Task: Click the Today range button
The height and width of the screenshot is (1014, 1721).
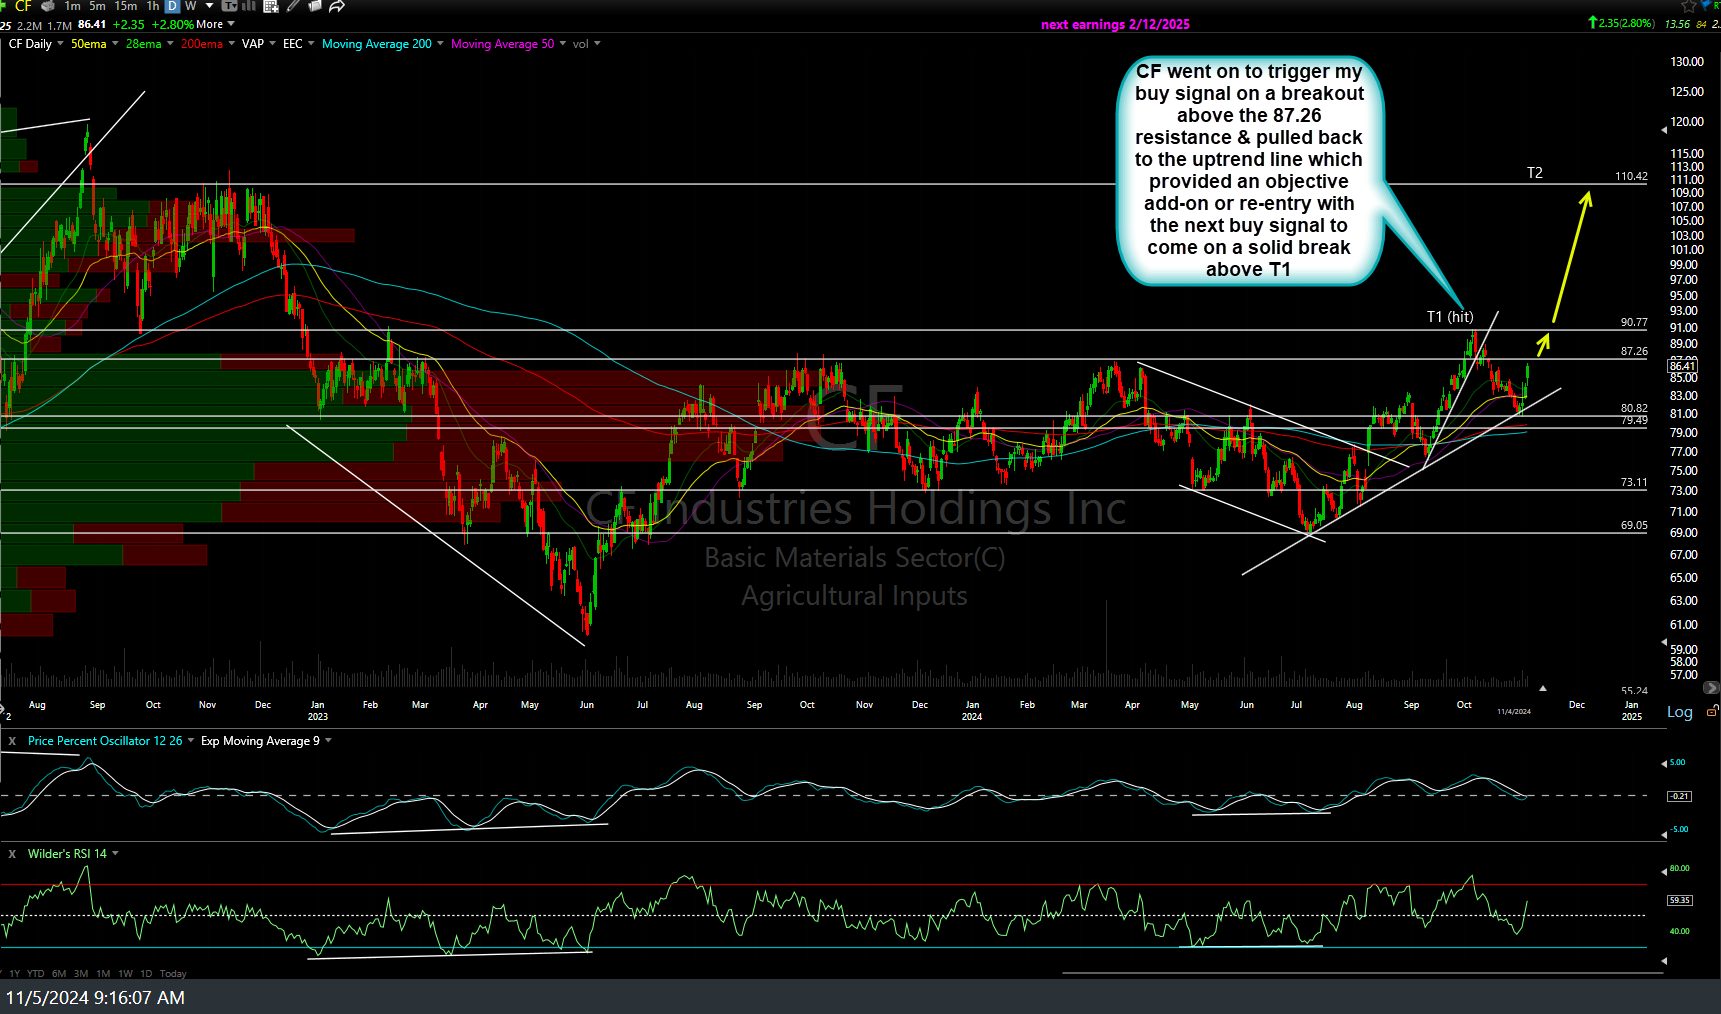Action: point(173,973)
